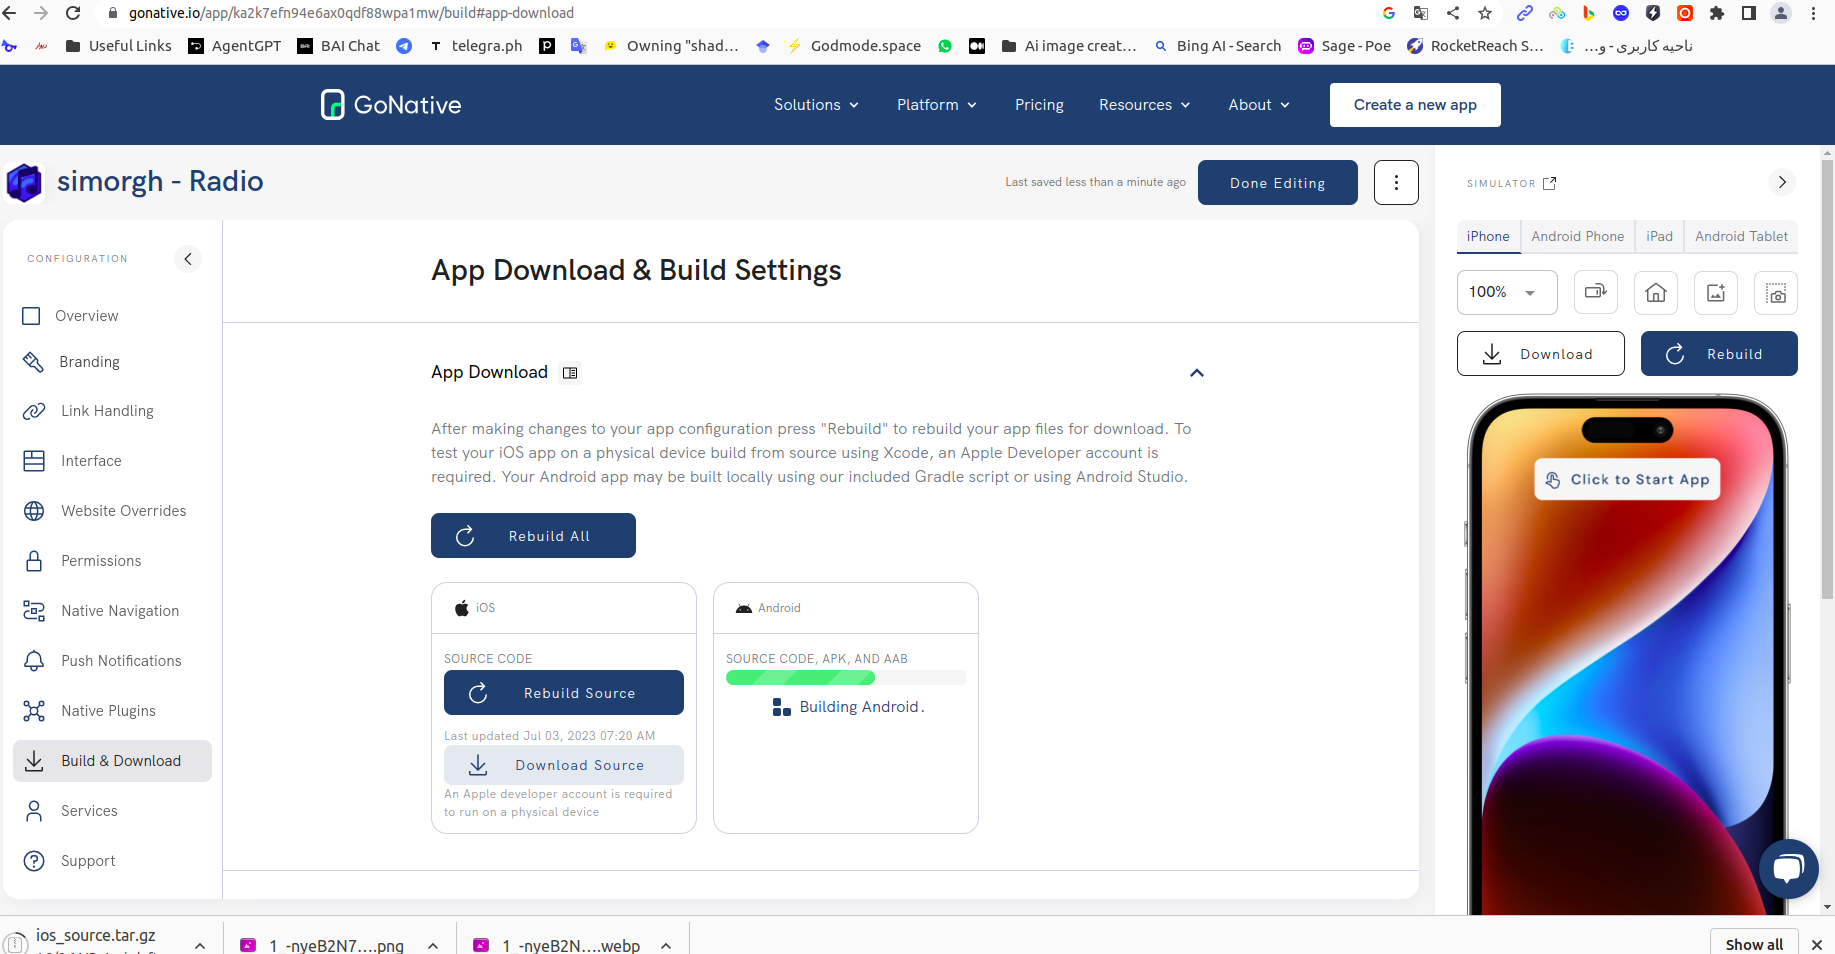
Task: Click the simulator Download button
Action: (x=1541, y=354)
